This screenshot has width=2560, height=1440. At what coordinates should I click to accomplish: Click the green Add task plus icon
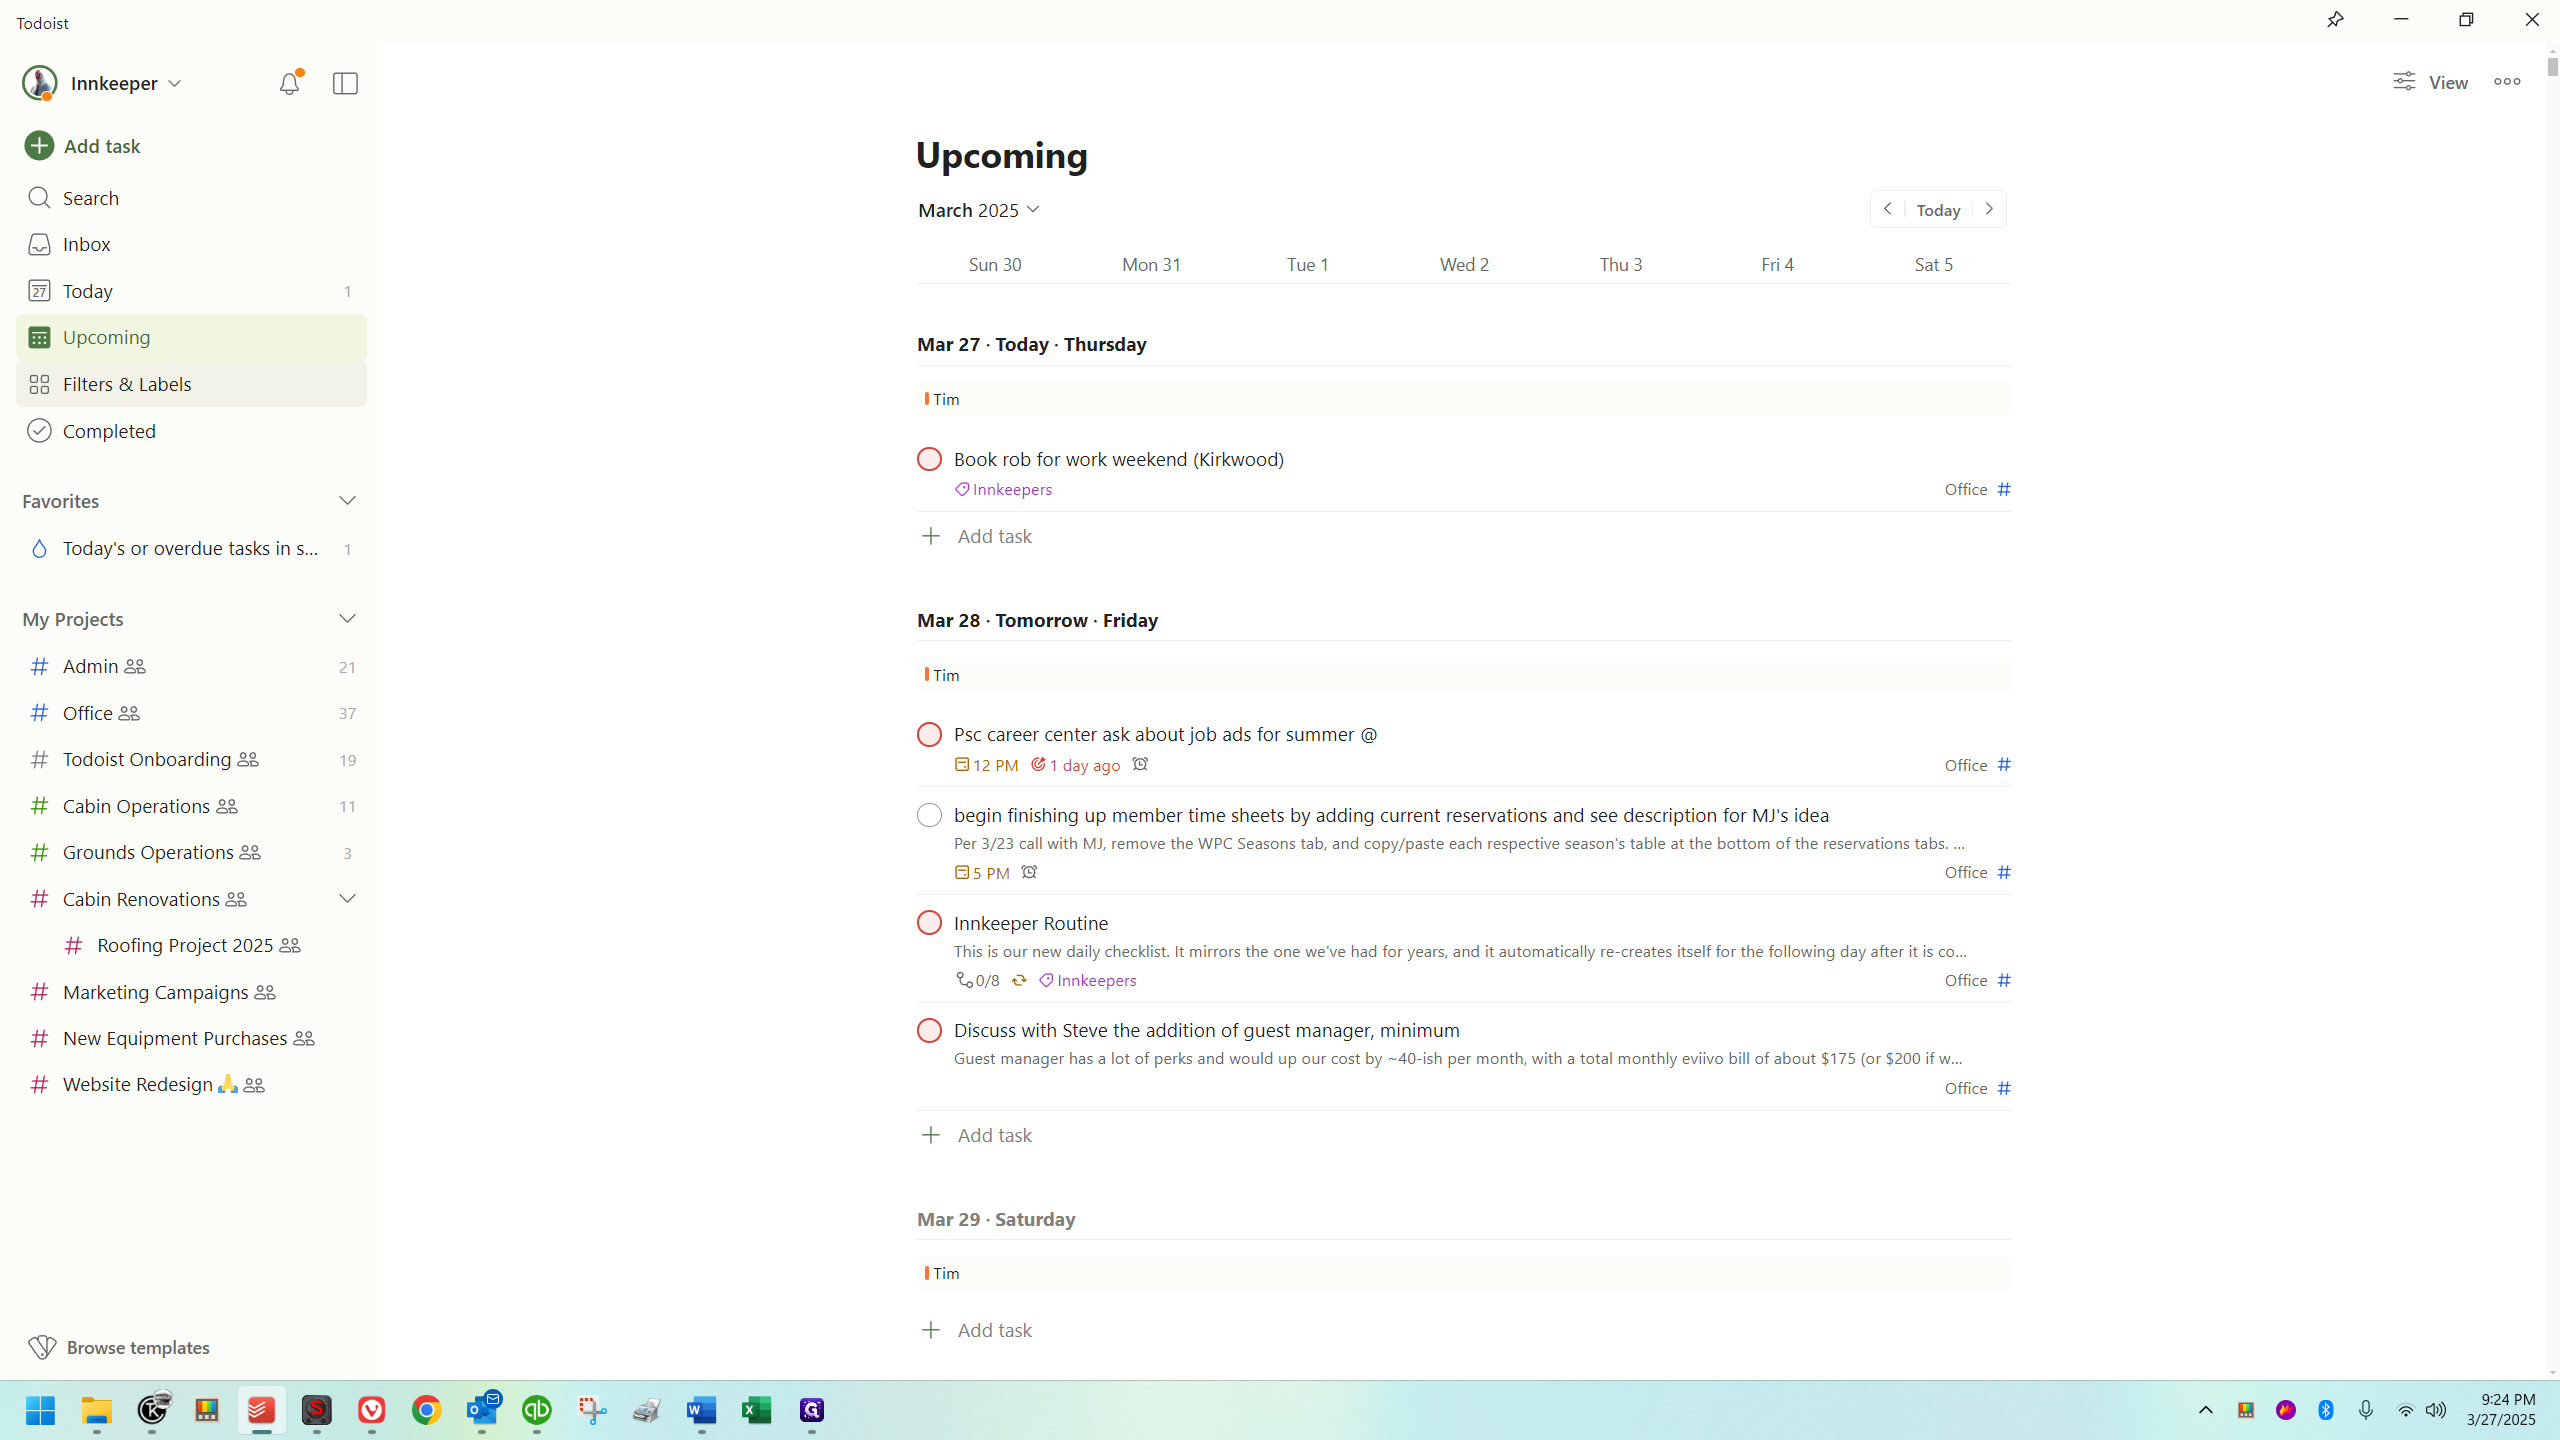(39, 146)
